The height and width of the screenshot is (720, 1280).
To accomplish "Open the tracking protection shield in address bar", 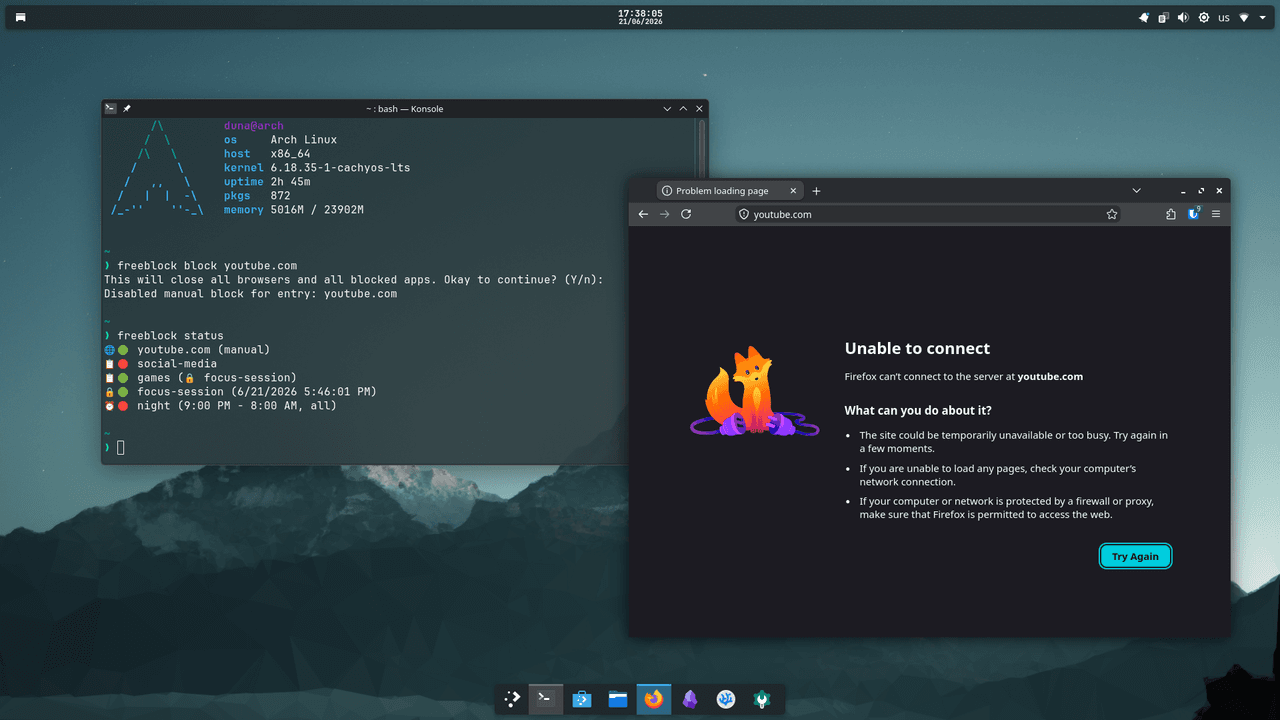I will click(743, 214).
